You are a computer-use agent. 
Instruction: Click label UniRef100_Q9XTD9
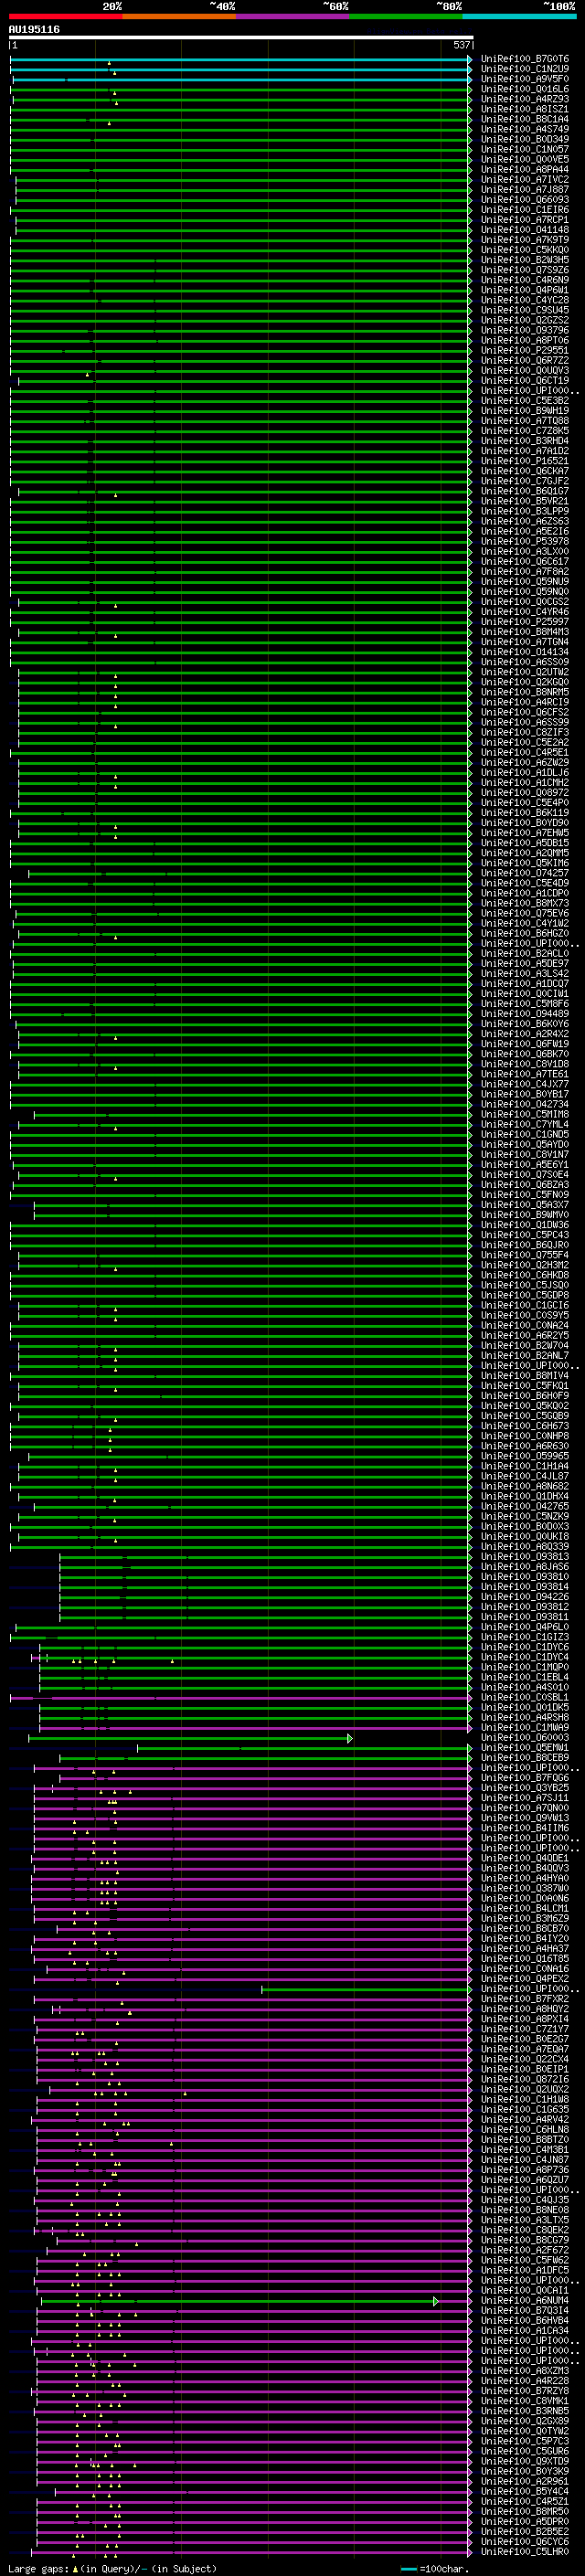(525, 2460)
